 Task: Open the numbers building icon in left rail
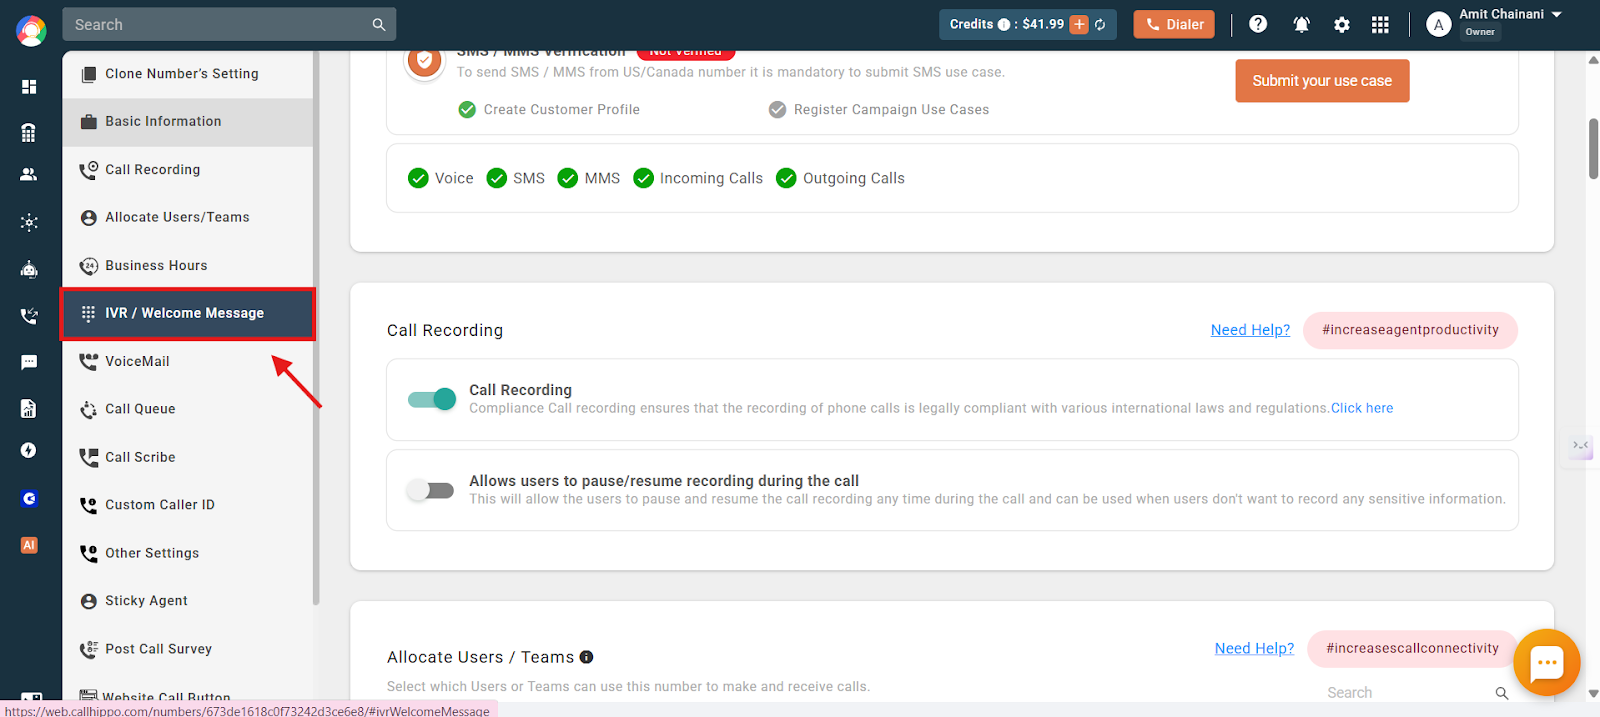[x=29, y=132]
